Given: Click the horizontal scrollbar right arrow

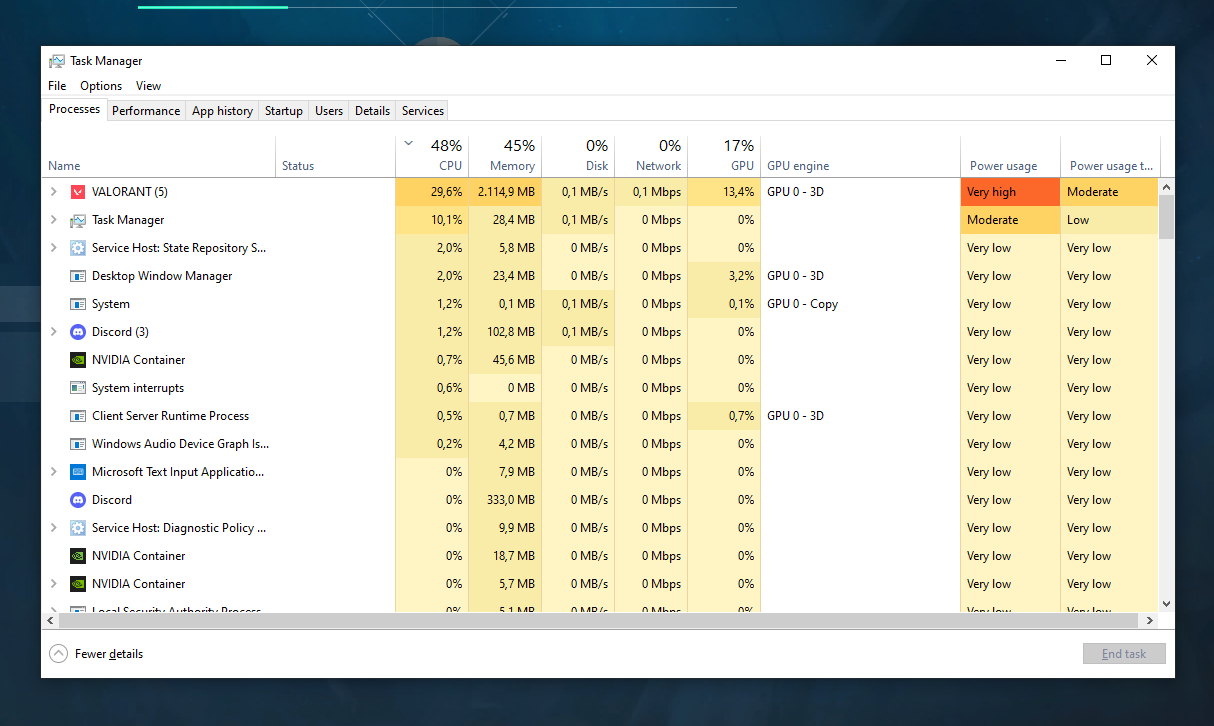Looking at the screenshot, I should coord(1151,621).
